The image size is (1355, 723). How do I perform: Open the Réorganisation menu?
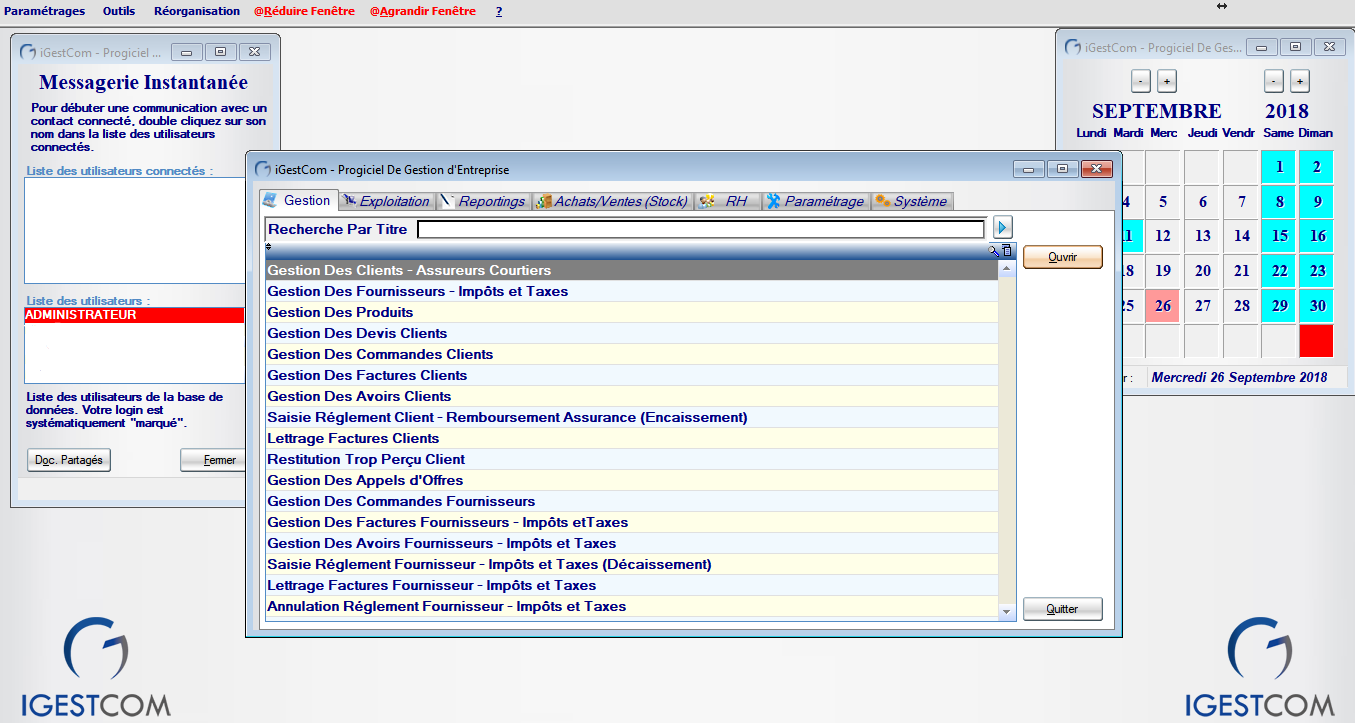(197, 11)
